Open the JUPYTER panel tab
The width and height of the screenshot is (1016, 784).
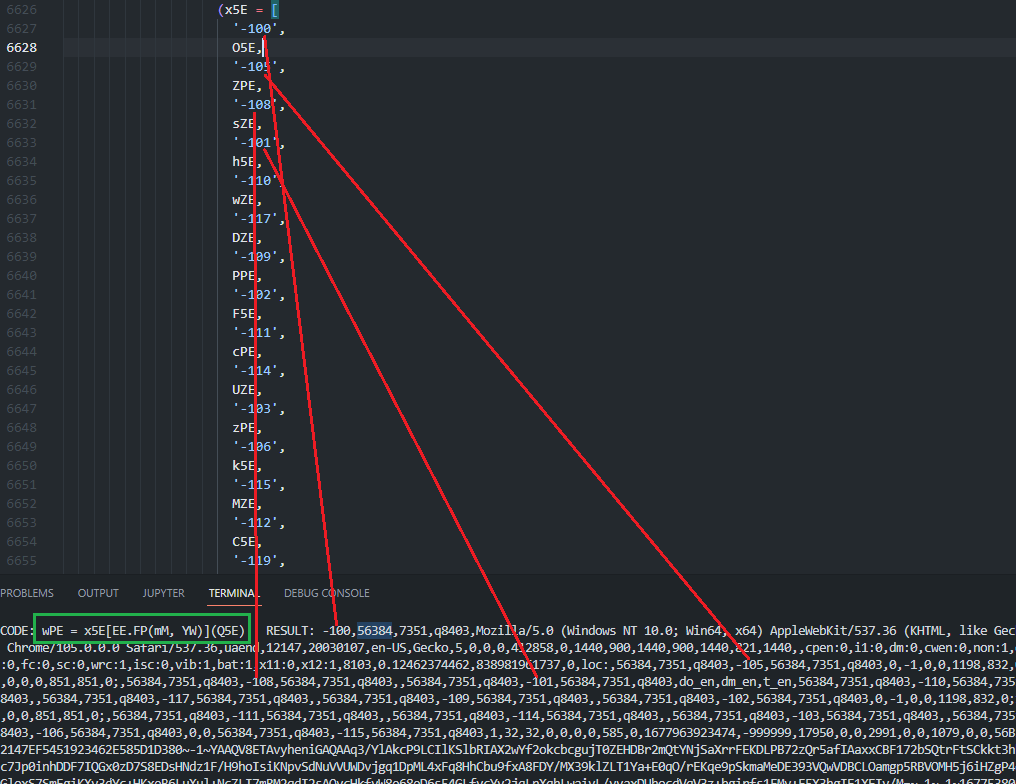point(163,593)
